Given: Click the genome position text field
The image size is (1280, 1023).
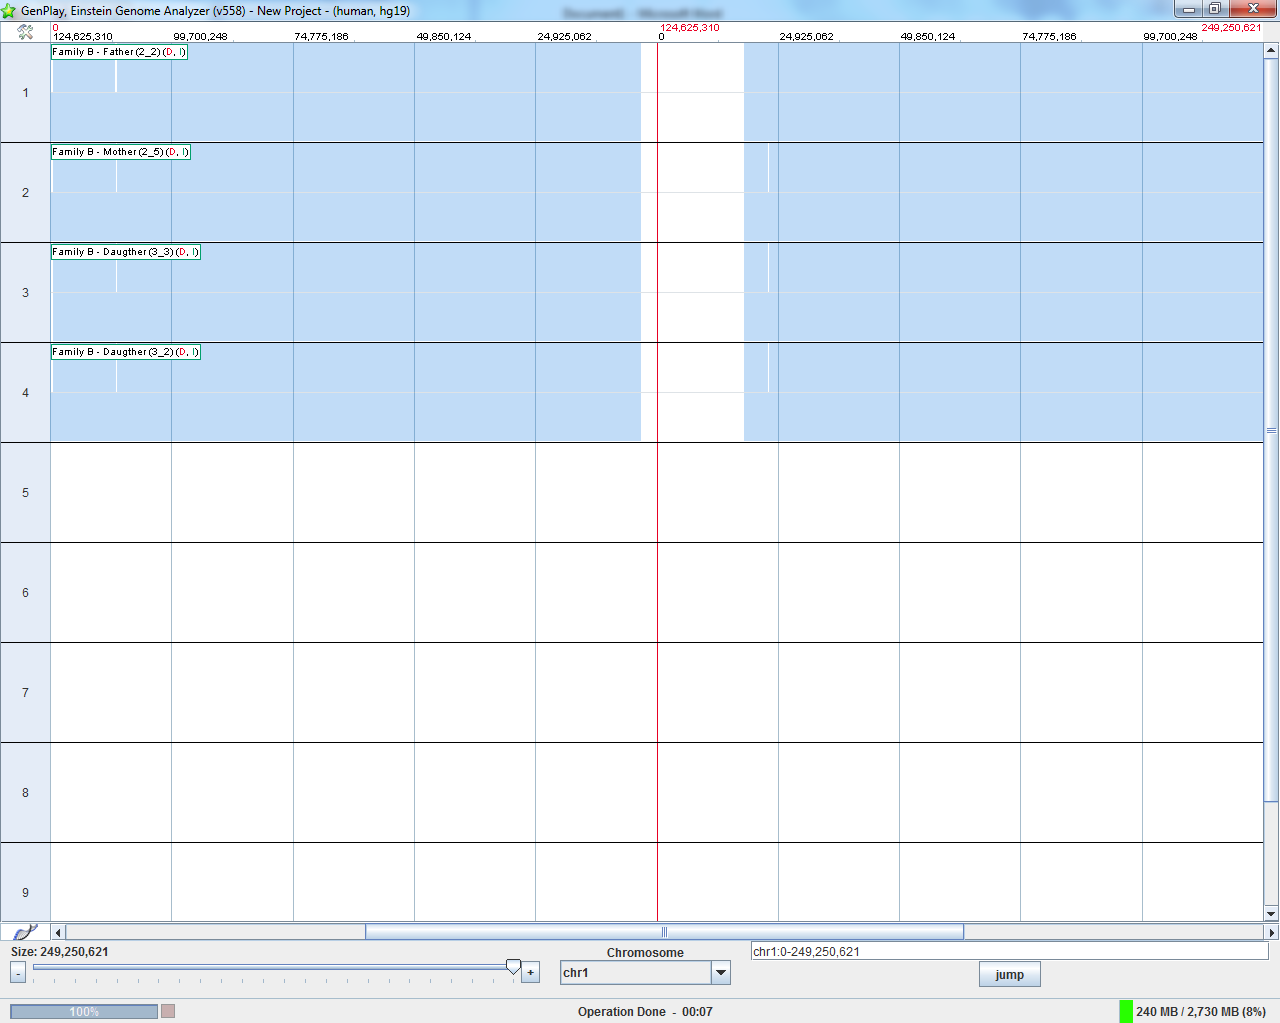Looking at the screenshot, I should pos(1008,952).
